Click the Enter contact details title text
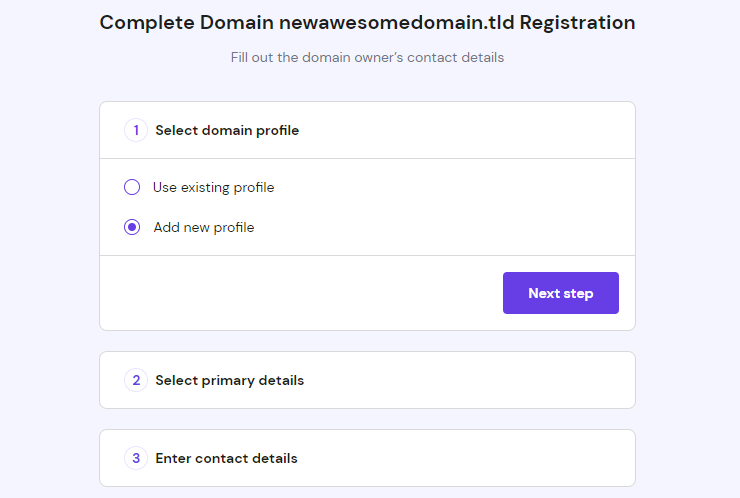Screen dimensions: 740x498 click(x=226, y=458)
